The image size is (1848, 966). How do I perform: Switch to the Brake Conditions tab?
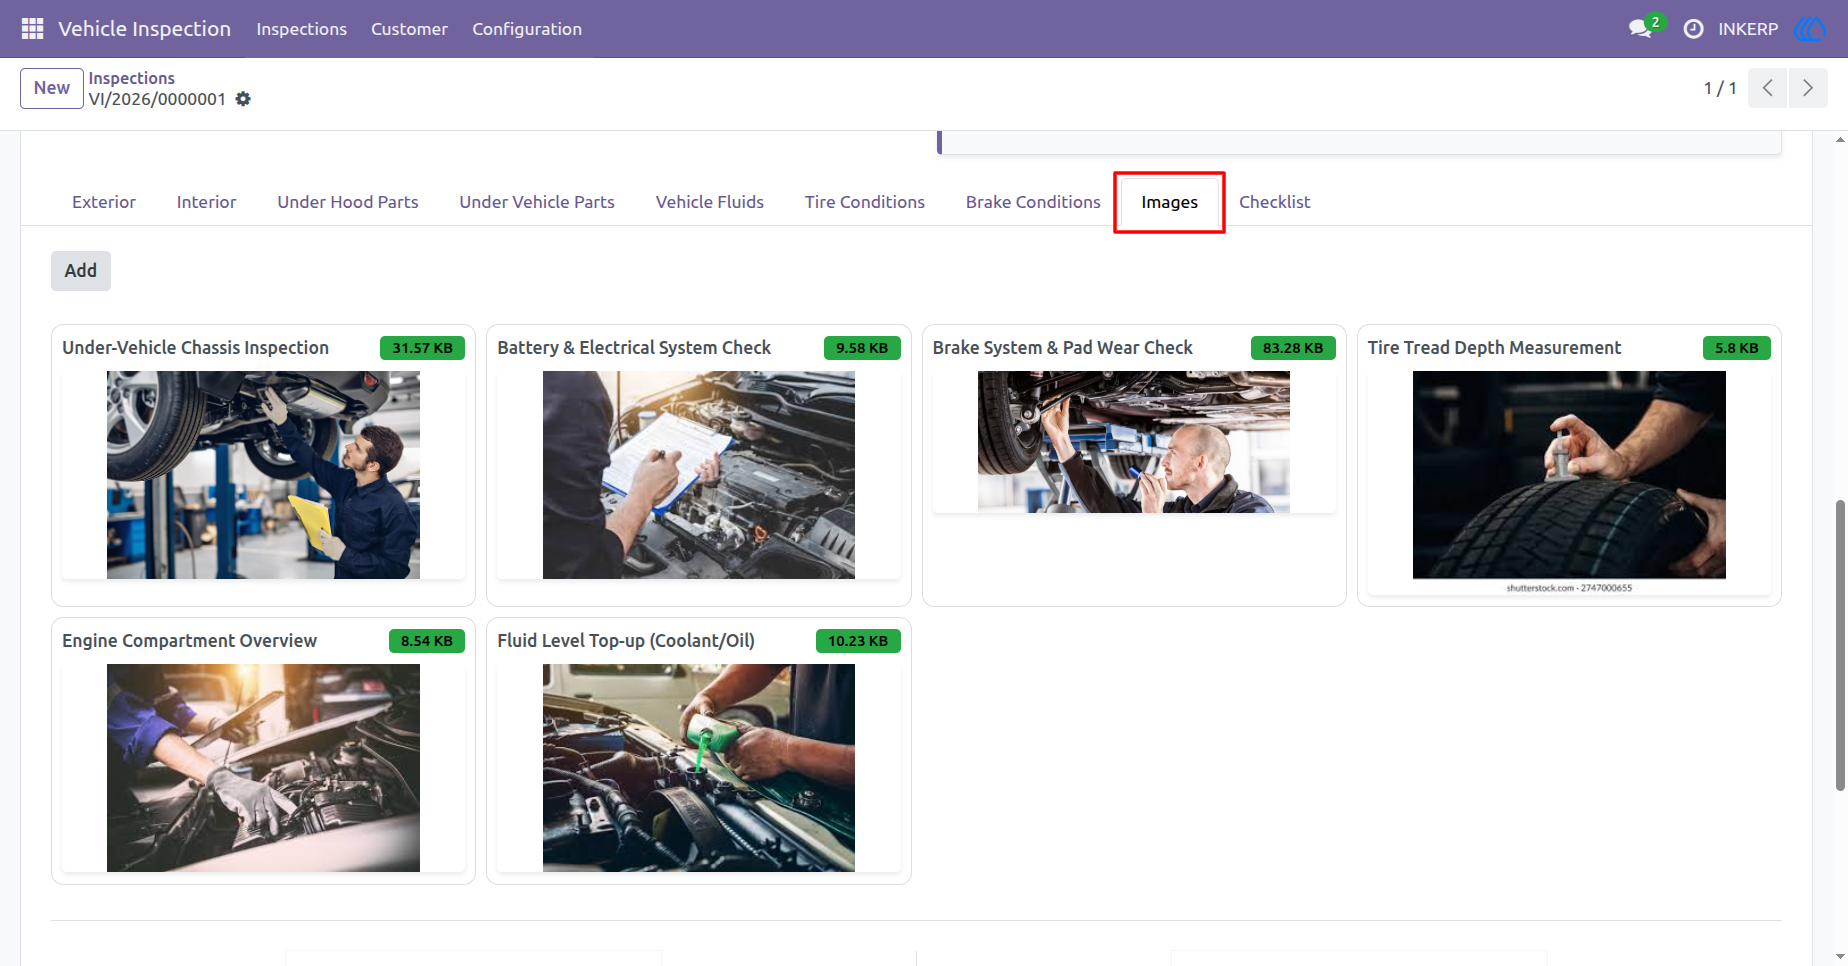[1033, 202]
